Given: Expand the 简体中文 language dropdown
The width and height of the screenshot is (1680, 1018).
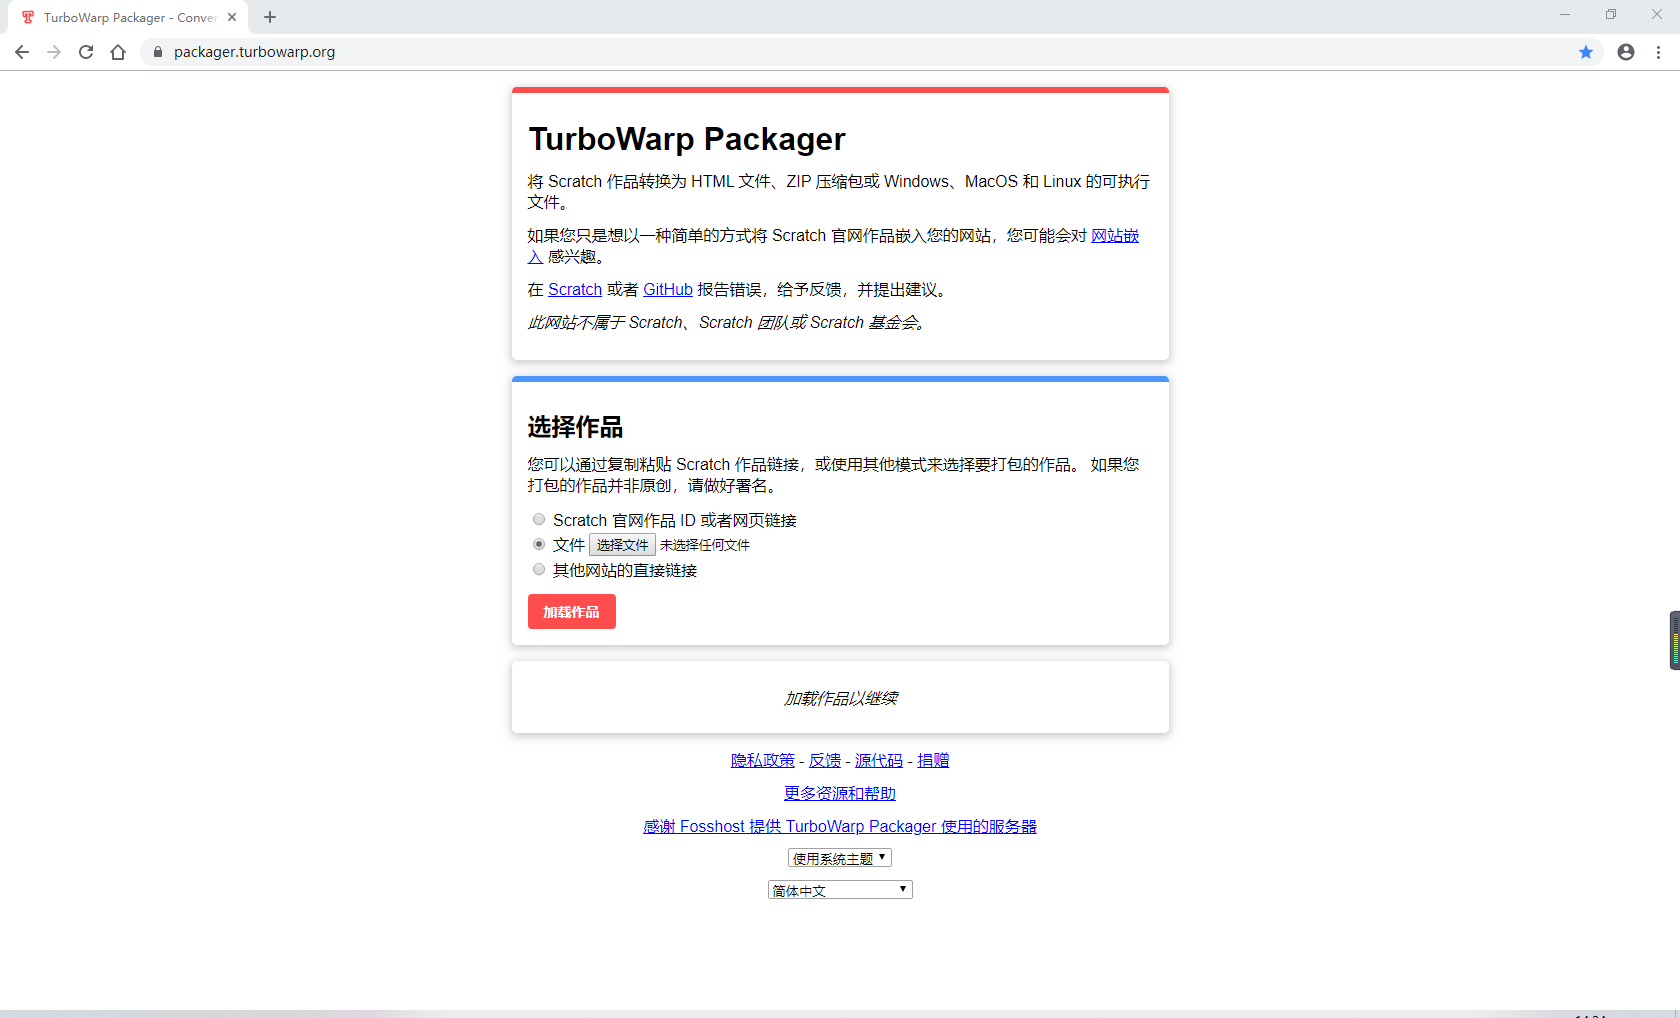Looking at the screenshot, I should 840,890.
